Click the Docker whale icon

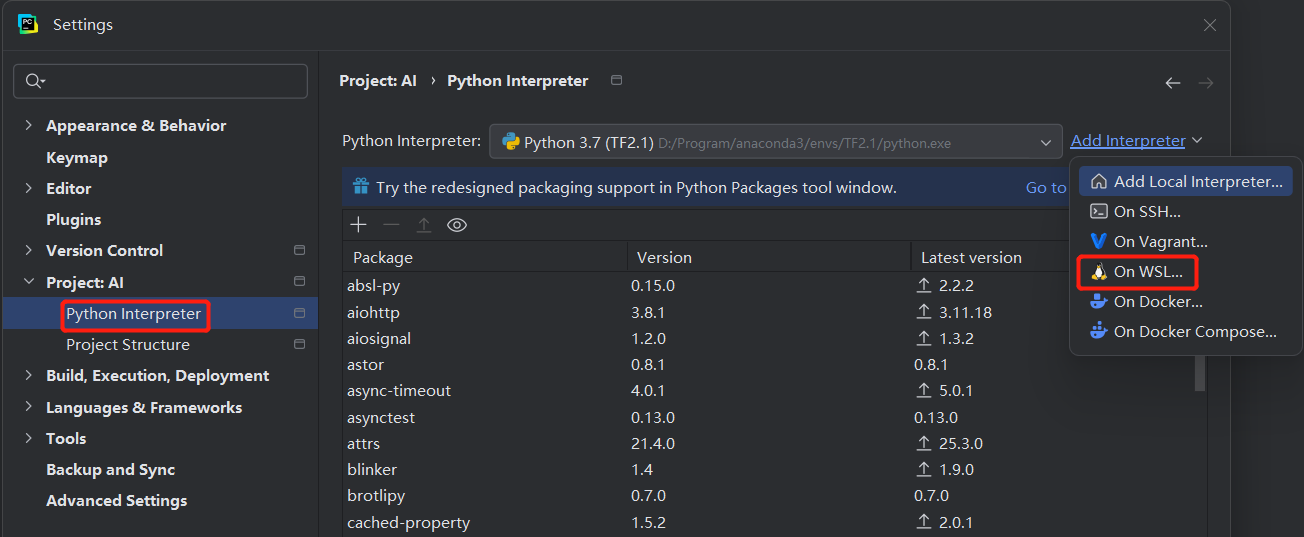[1099, 301]
